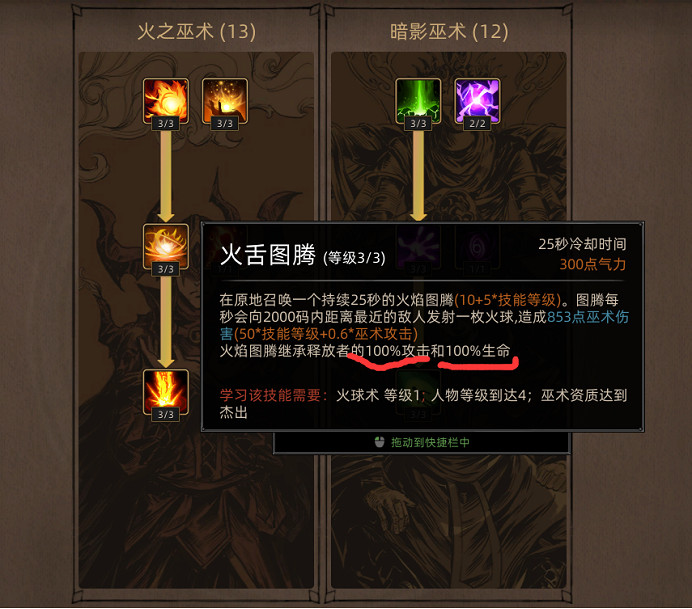Open the 暗影巫术 (12) tree header
Image resolution: width=692 pixels, height=609 pixels.
(x=449, y=32)
